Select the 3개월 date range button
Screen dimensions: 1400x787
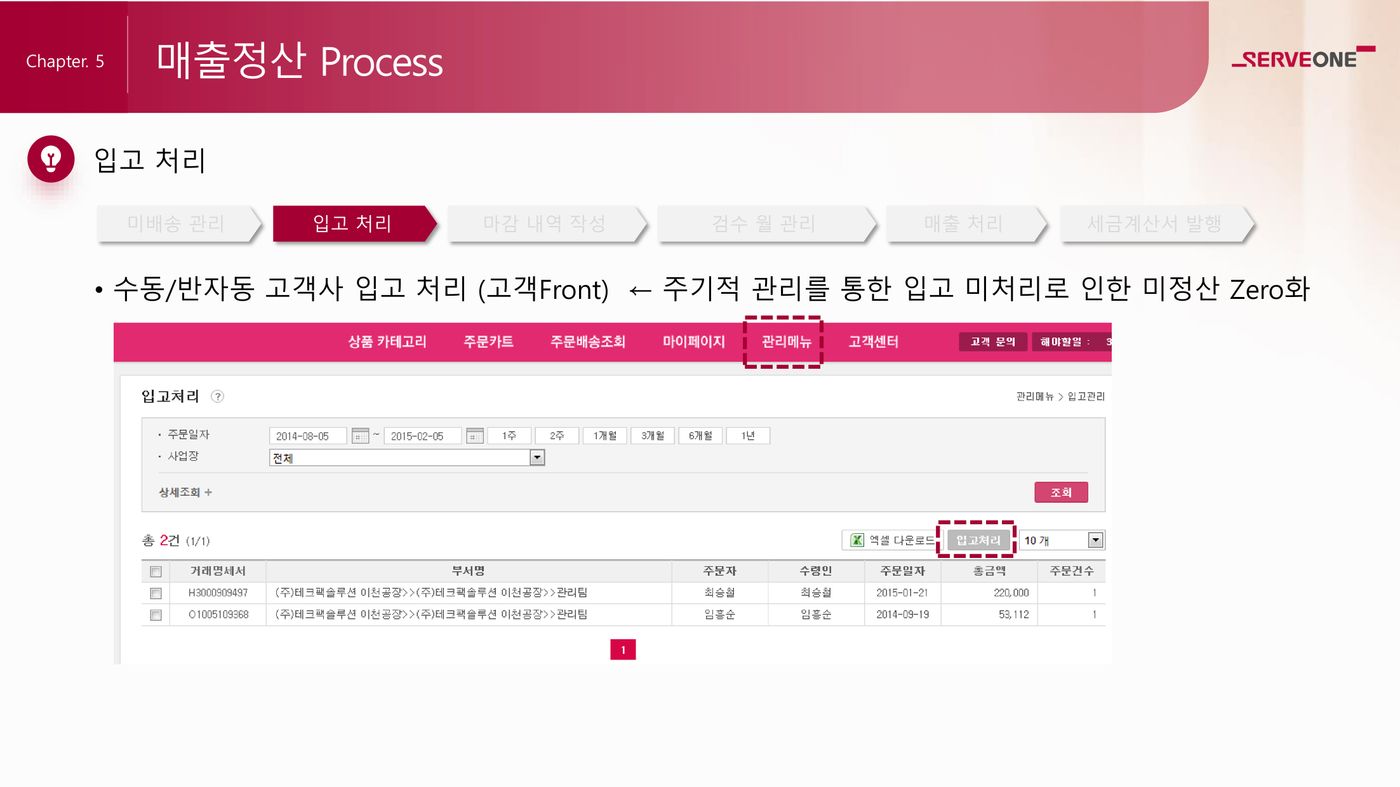pos(653,436)
